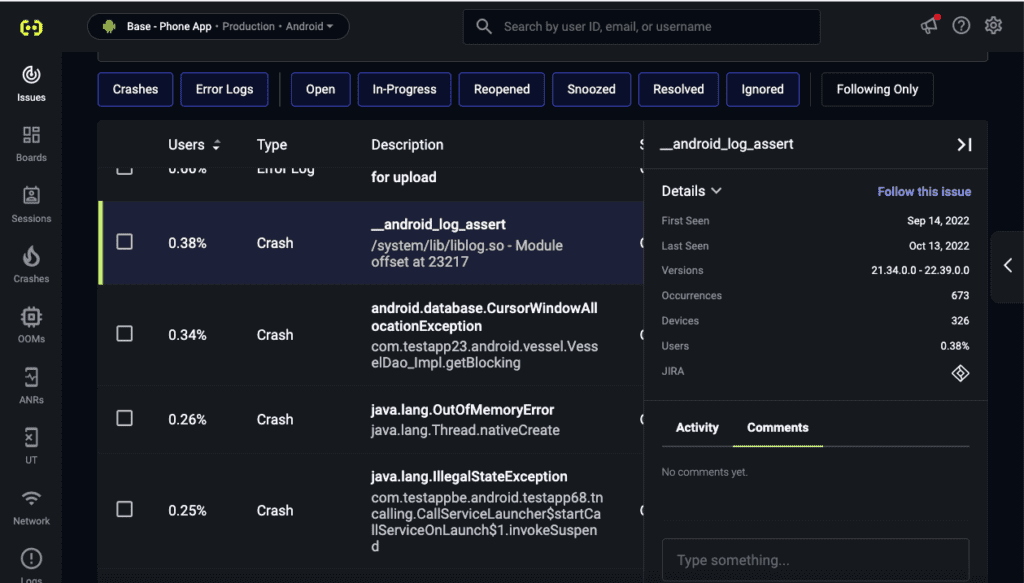Image resolution: width=1024 pixels, height=583 pixels.
Task: Open the CursorWindowAllocationException issue
Action: tap(484, 317)
